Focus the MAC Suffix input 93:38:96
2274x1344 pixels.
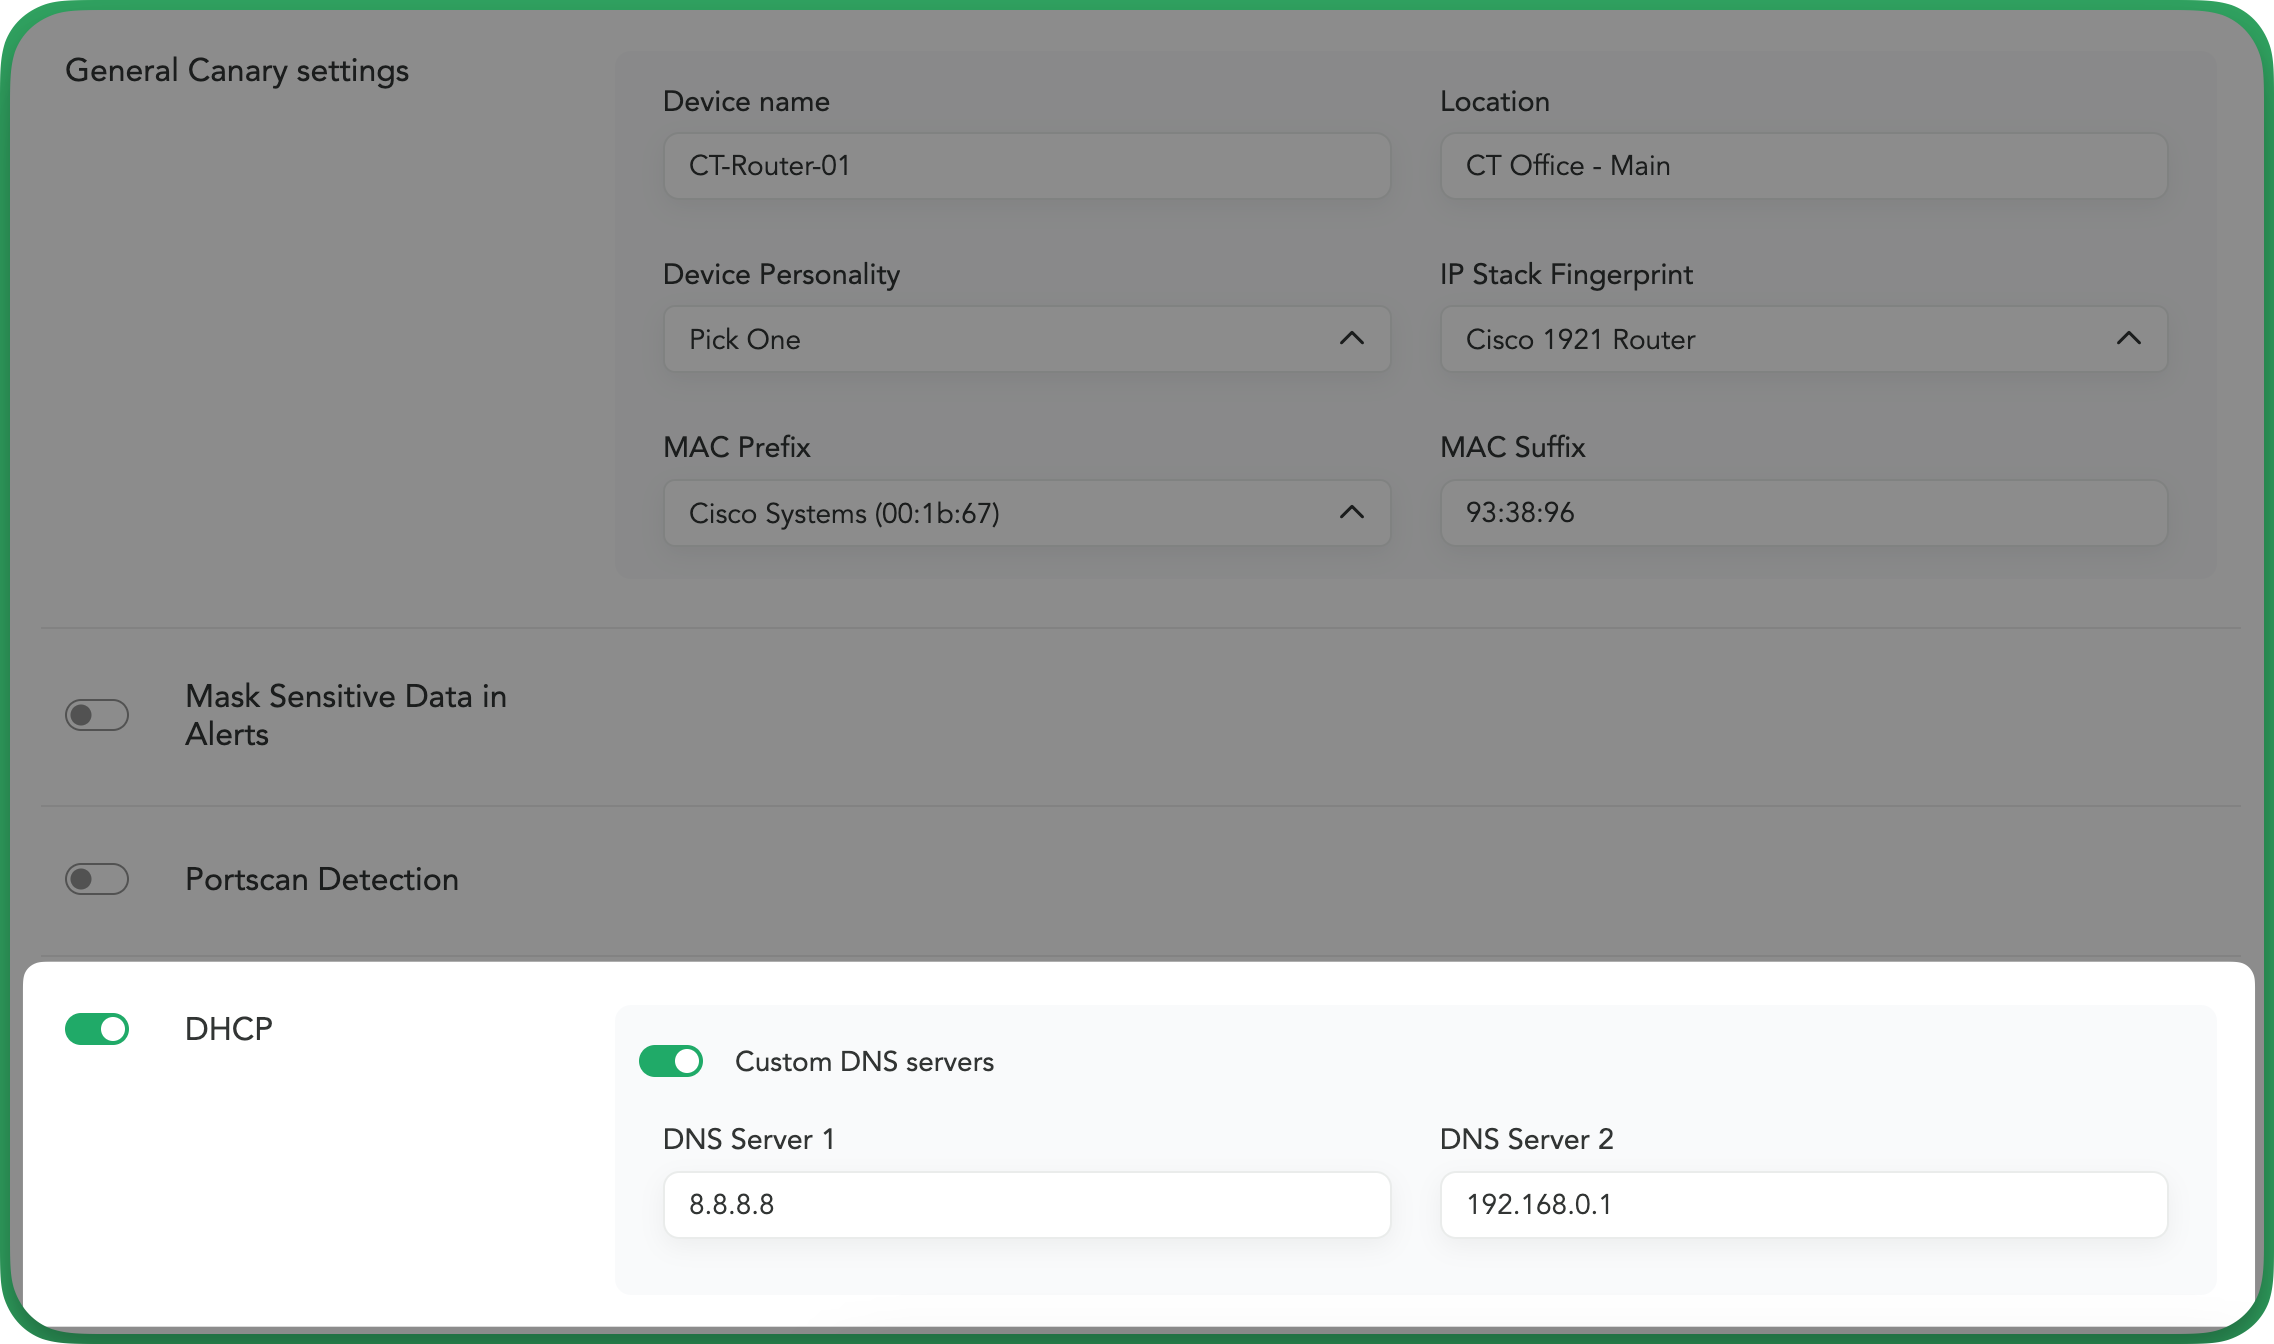click(x=1803, y=513)
